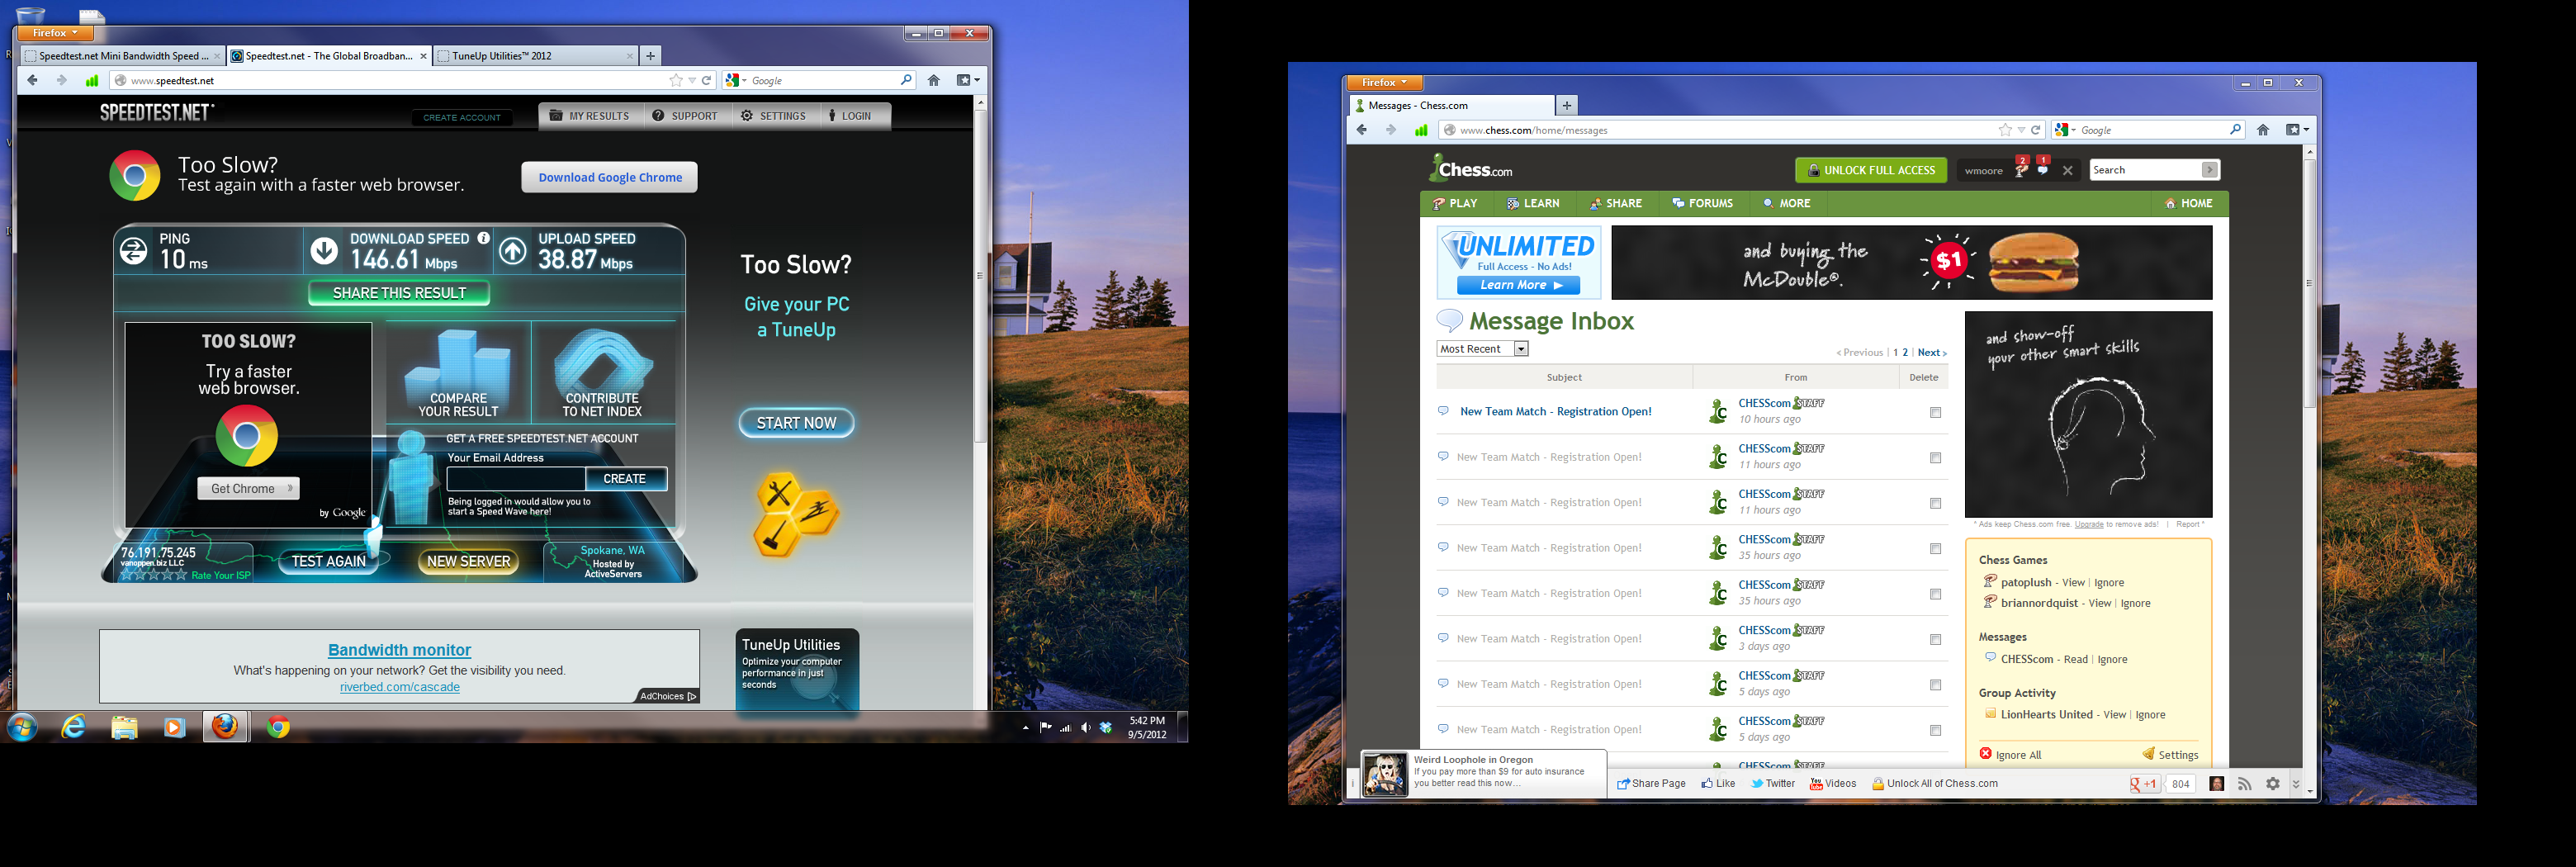Open the FORUMS menu on Chess.com
The image size is (2576, 867).
pyautogui.click(x=1703, y=203)
